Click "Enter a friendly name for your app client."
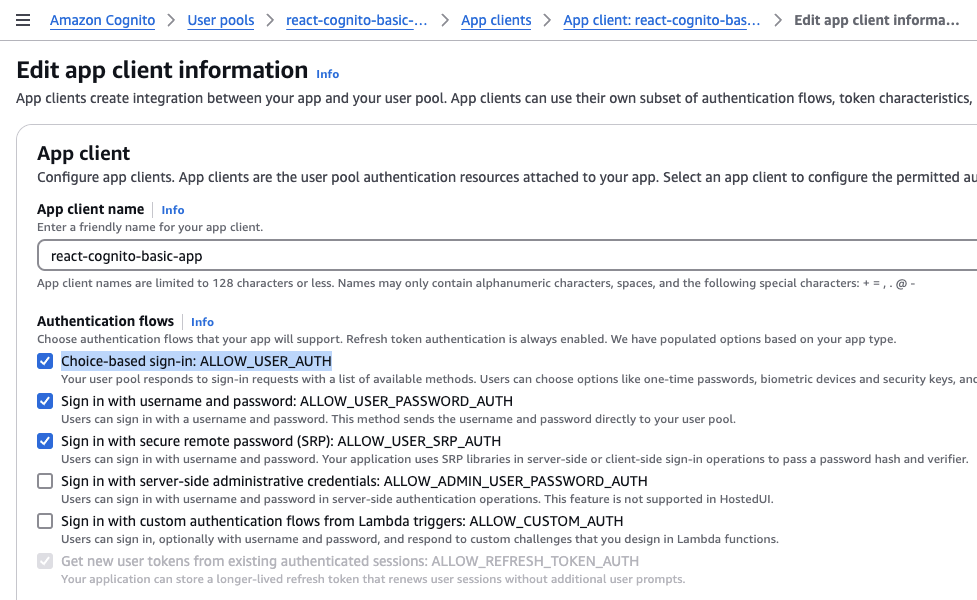The image size is (977, 600). (150, 227)
